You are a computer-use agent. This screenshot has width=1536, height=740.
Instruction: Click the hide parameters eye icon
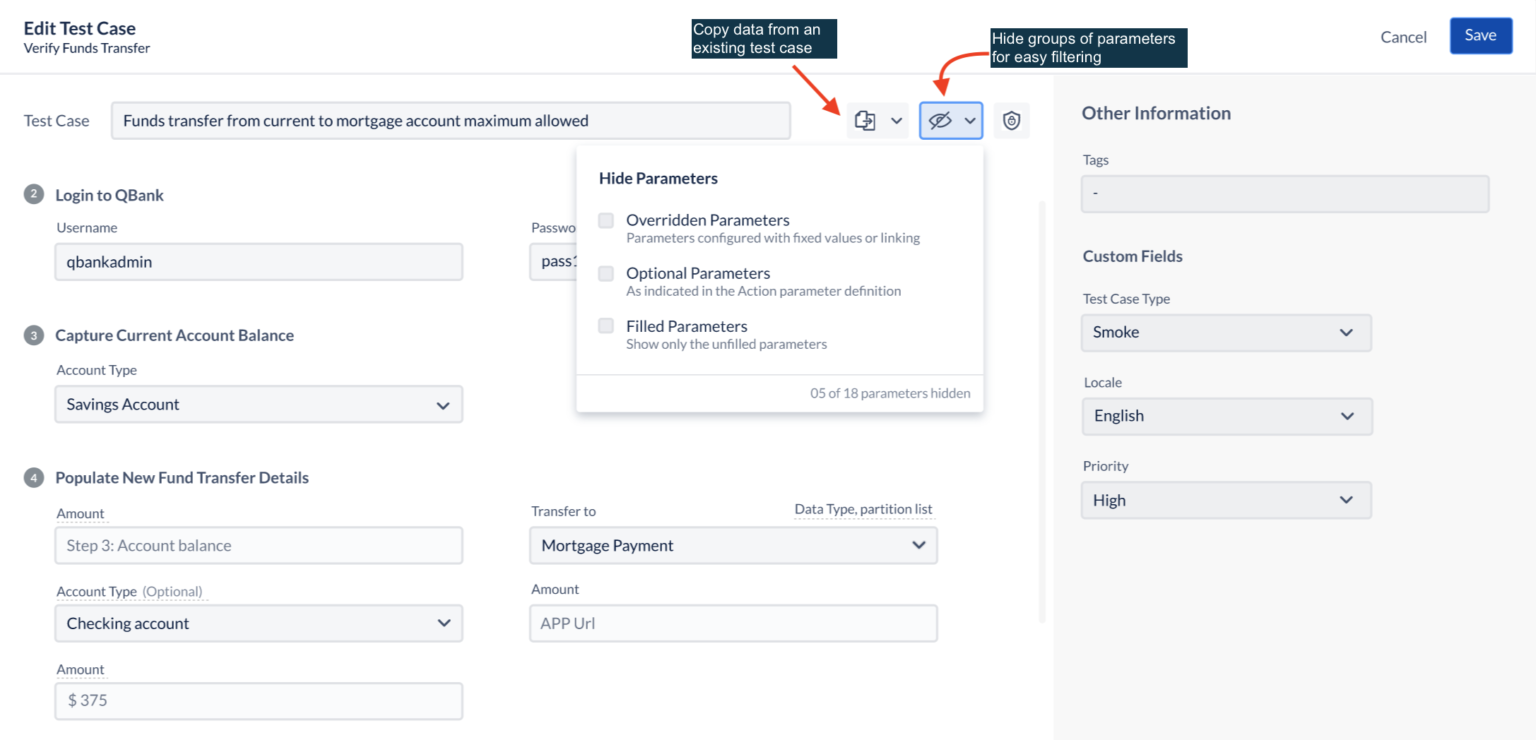point(940,121)
